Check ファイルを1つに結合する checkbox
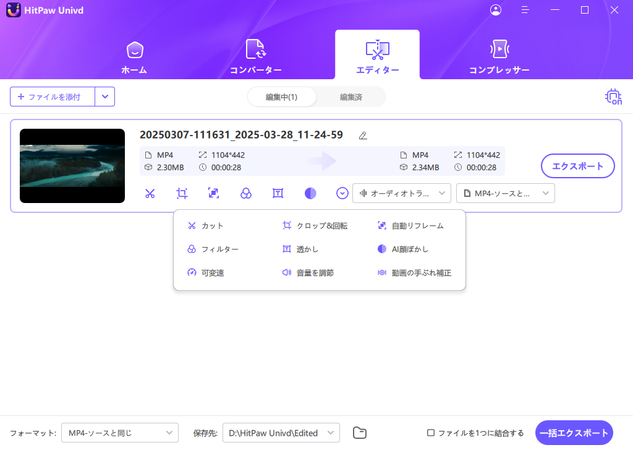633x450 pixels. click(431, 433)
